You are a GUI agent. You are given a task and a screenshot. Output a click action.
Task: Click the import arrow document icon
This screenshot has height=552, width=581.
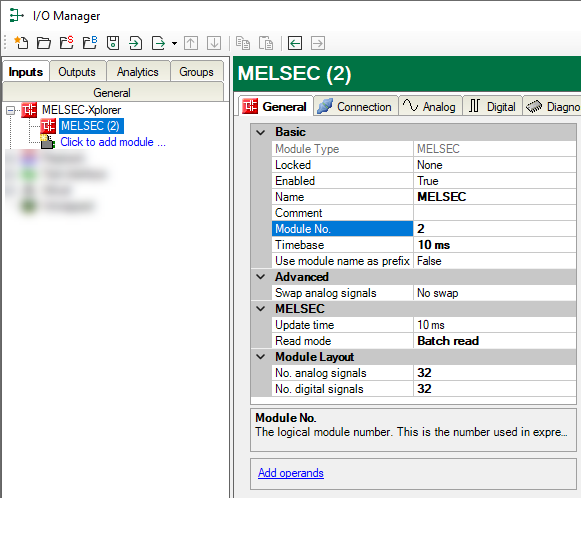tap(135, 43)
